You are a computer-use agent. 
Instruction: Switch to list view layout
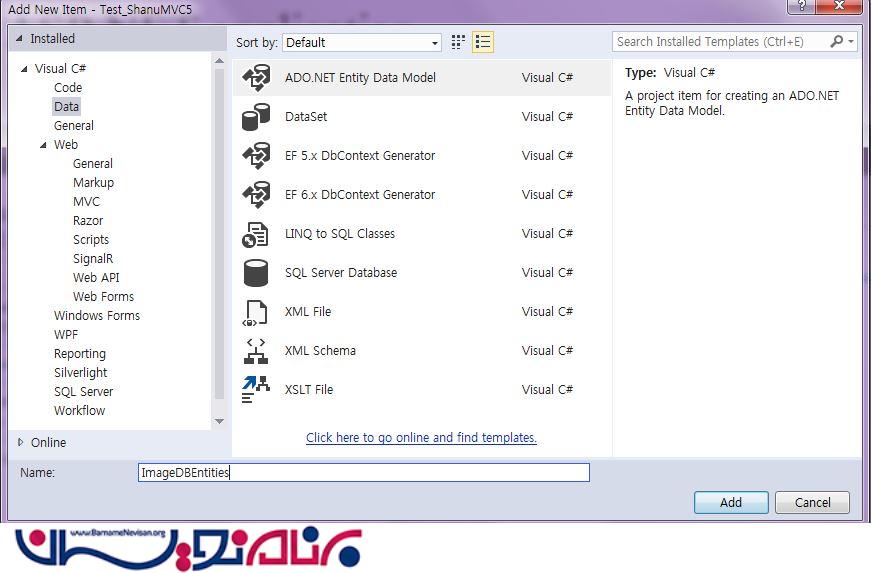[x=483, y=42]
